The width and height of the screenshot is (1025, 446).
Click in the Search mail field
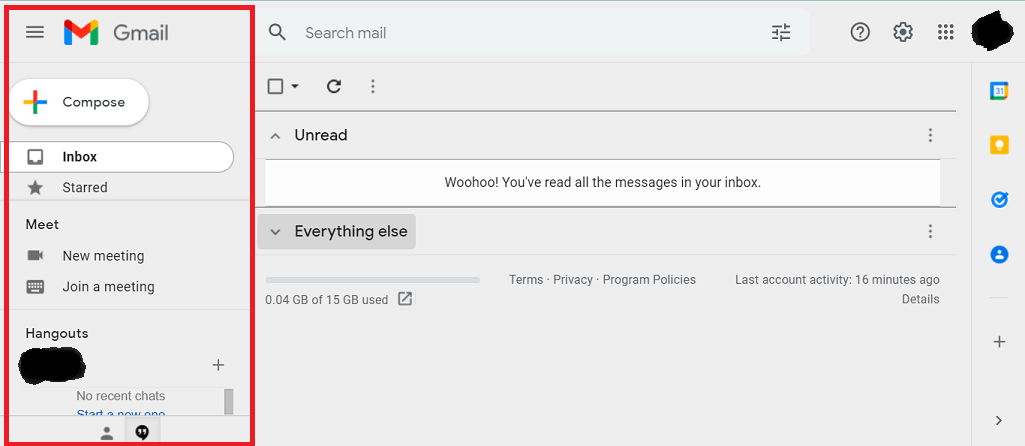pos(523,32)
